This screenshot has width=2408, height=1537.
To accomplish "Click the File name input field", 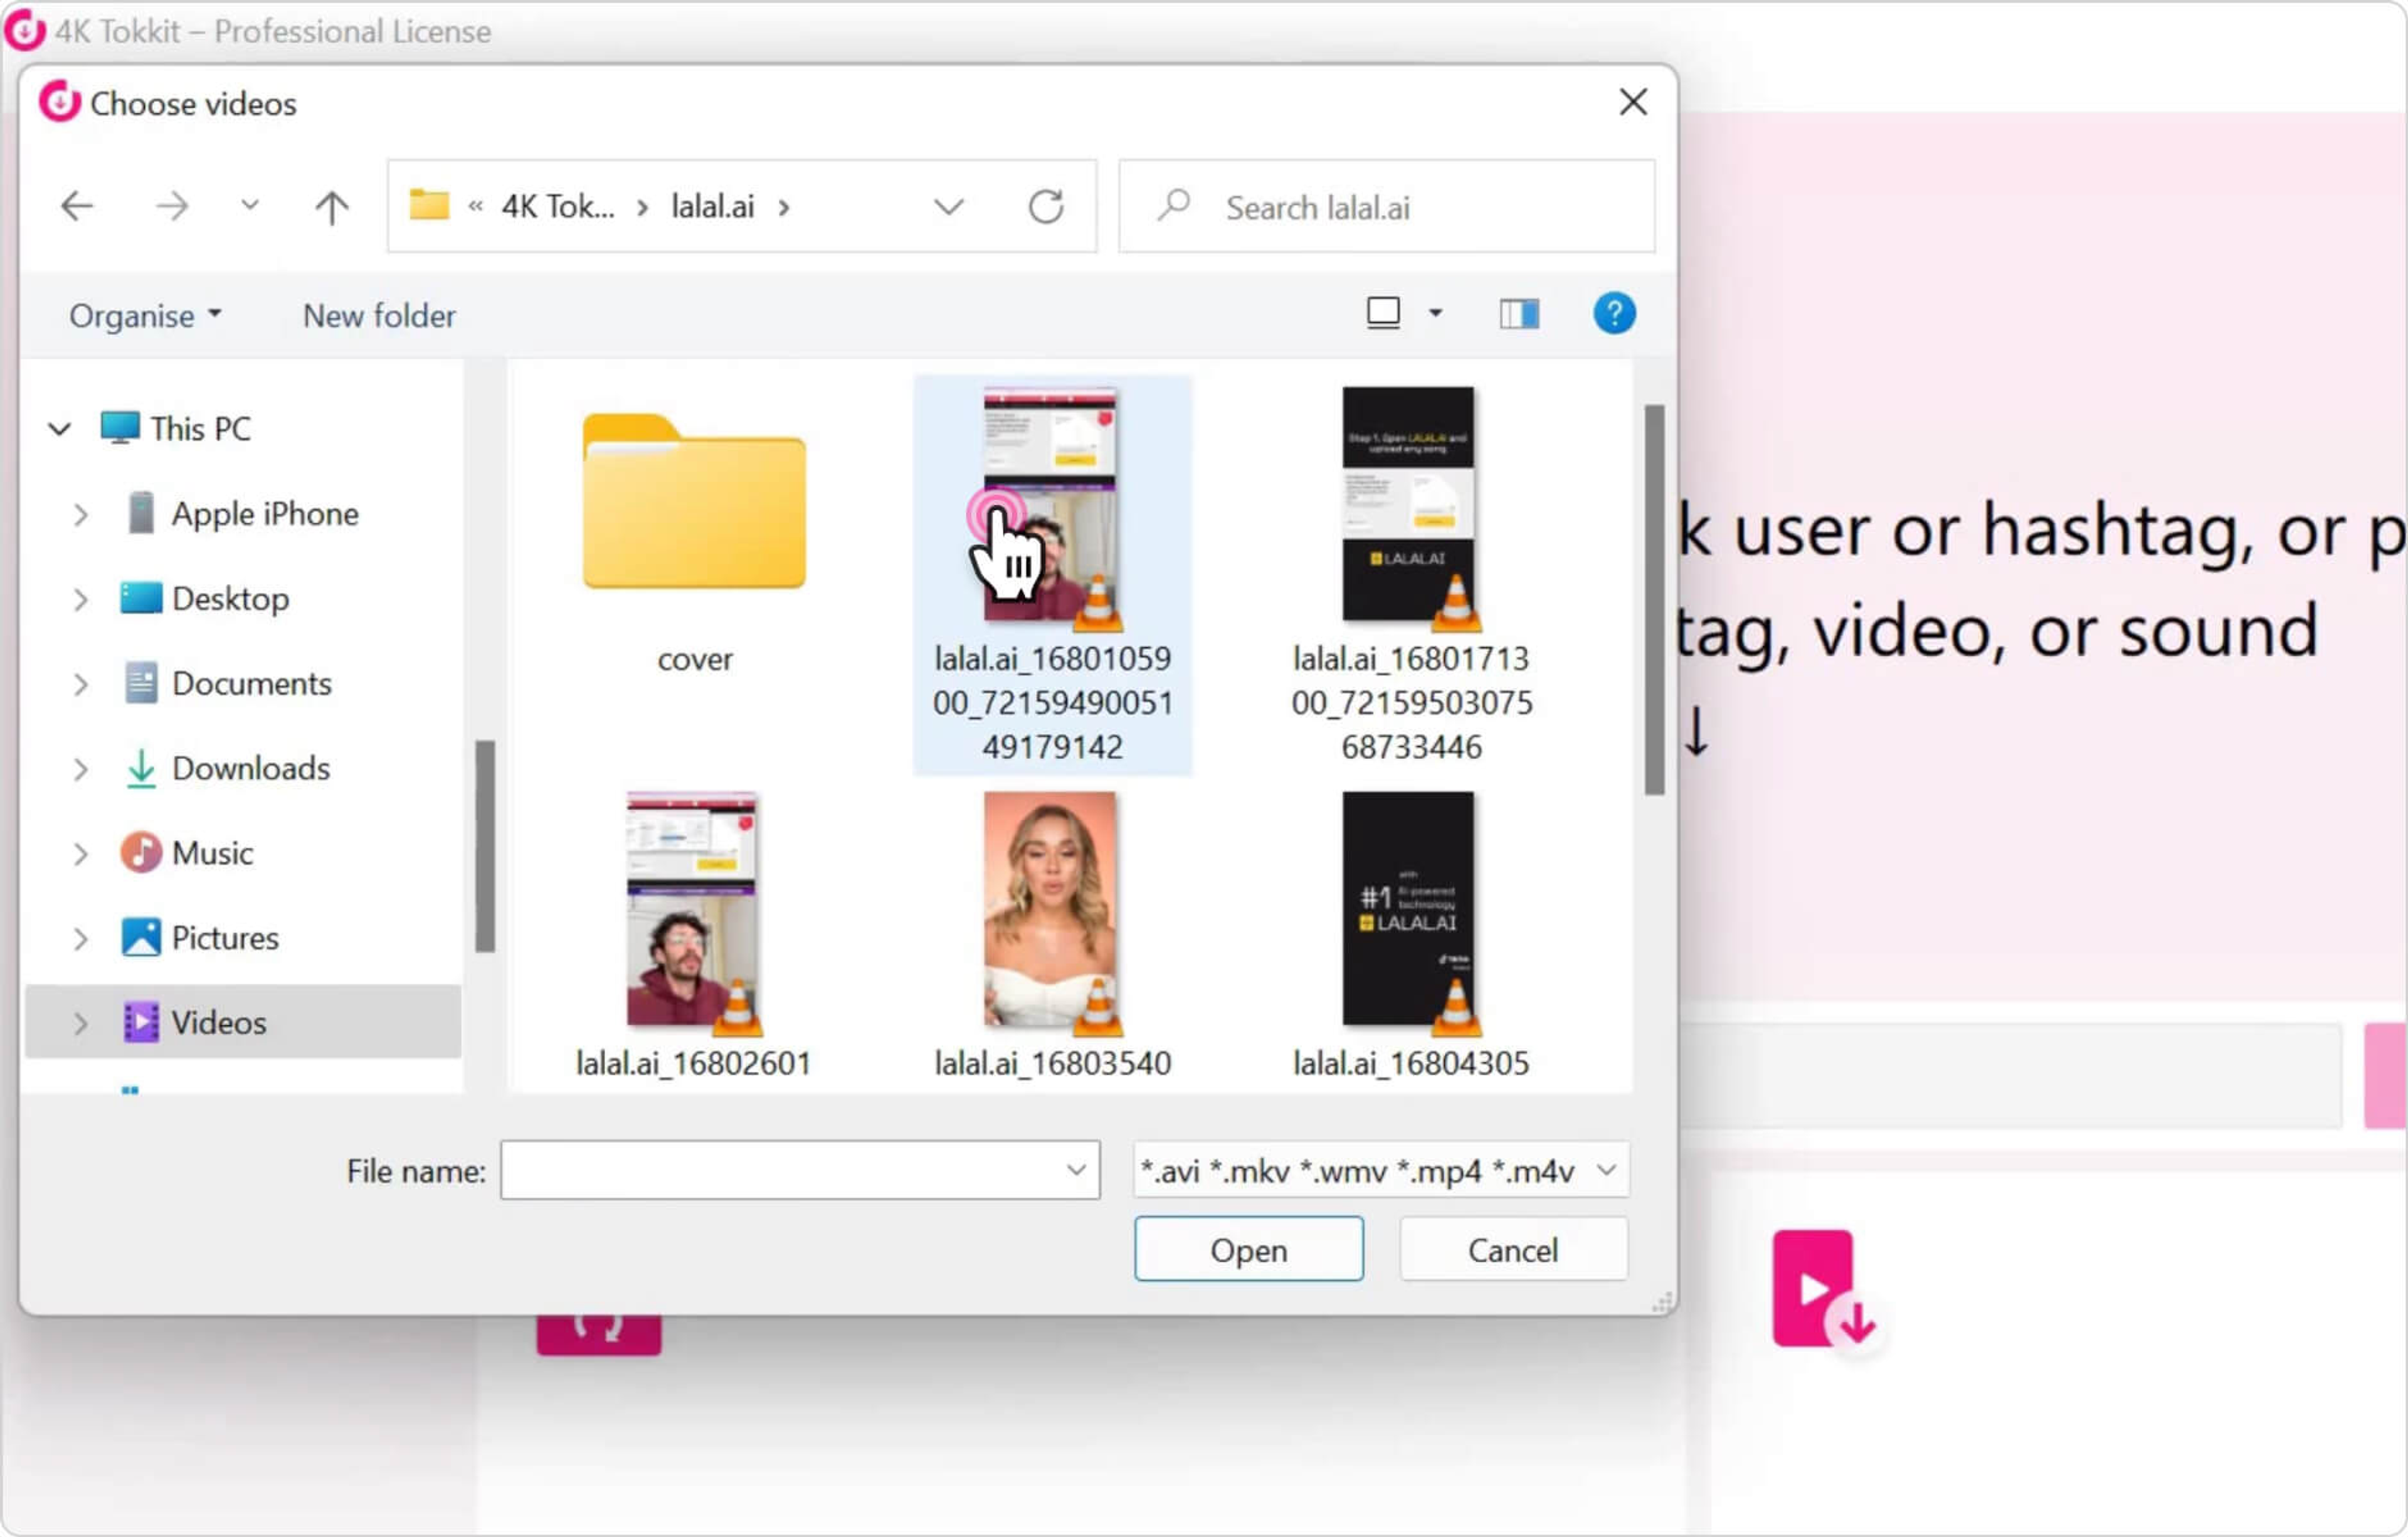I will [x=785, y=1170].
